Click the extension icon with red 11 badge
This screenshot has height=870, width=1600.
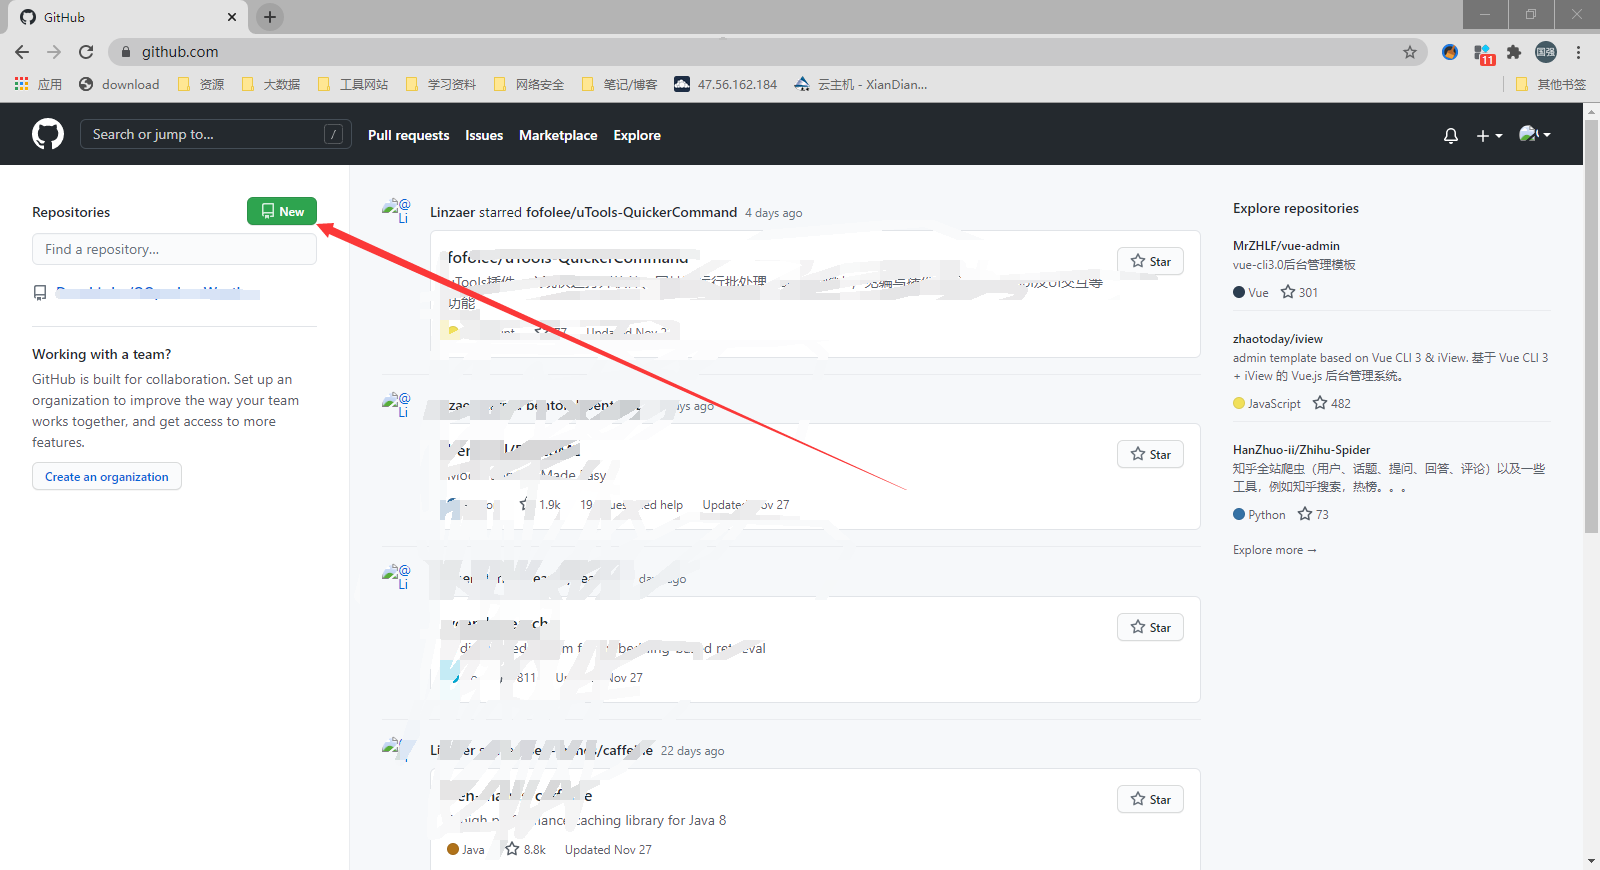point(1483,53)
